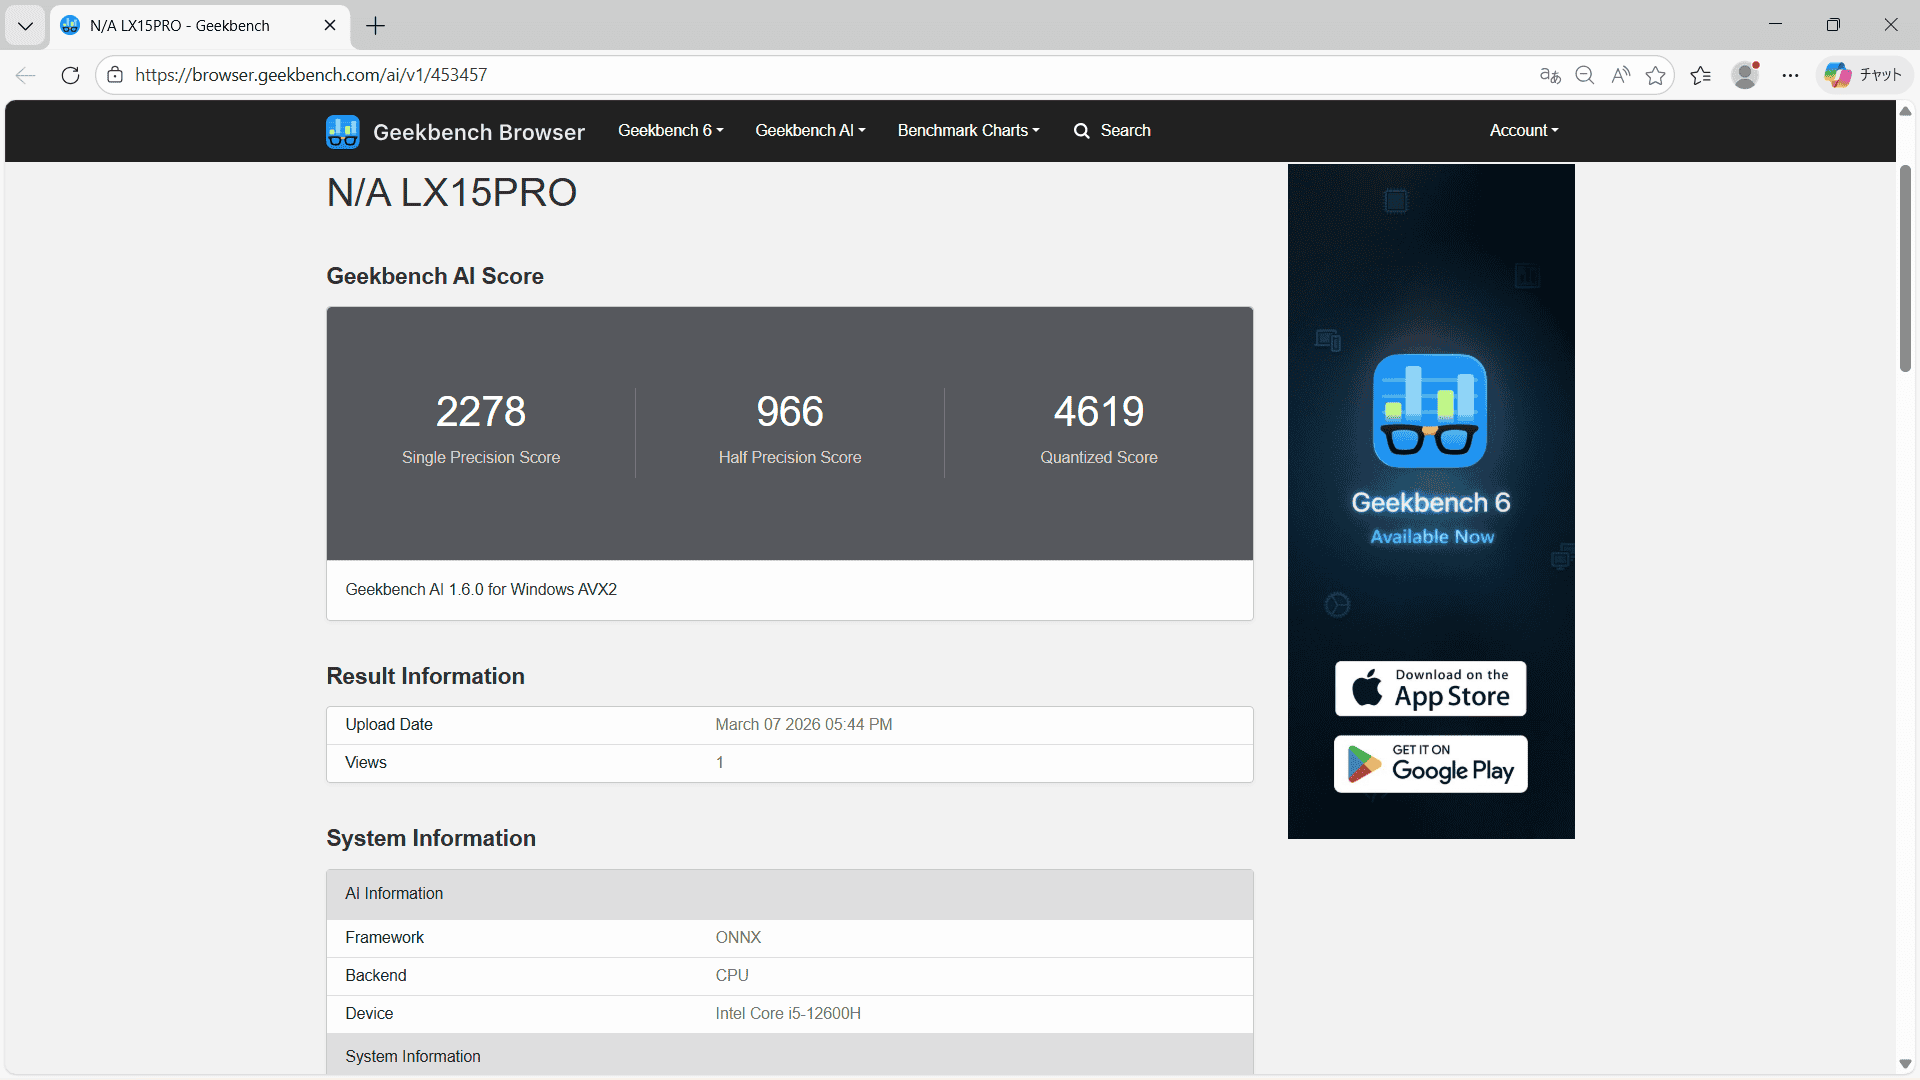This screenshot has width=1920, height=1080.
Task: Click the Copilot chat icon
Action: click(1838, 74)
